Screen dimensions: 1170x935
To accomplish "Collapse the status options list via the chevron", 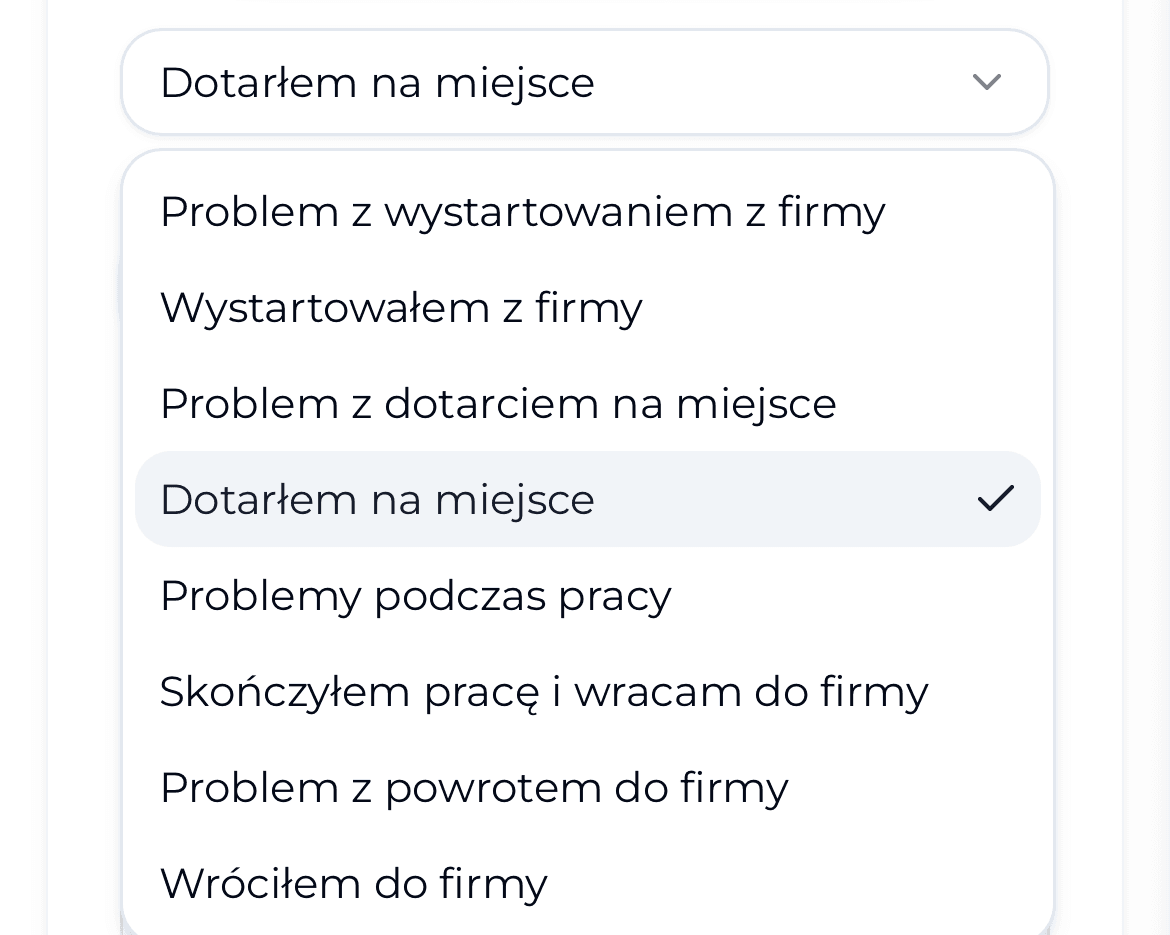I will click(x=987, y=82).
